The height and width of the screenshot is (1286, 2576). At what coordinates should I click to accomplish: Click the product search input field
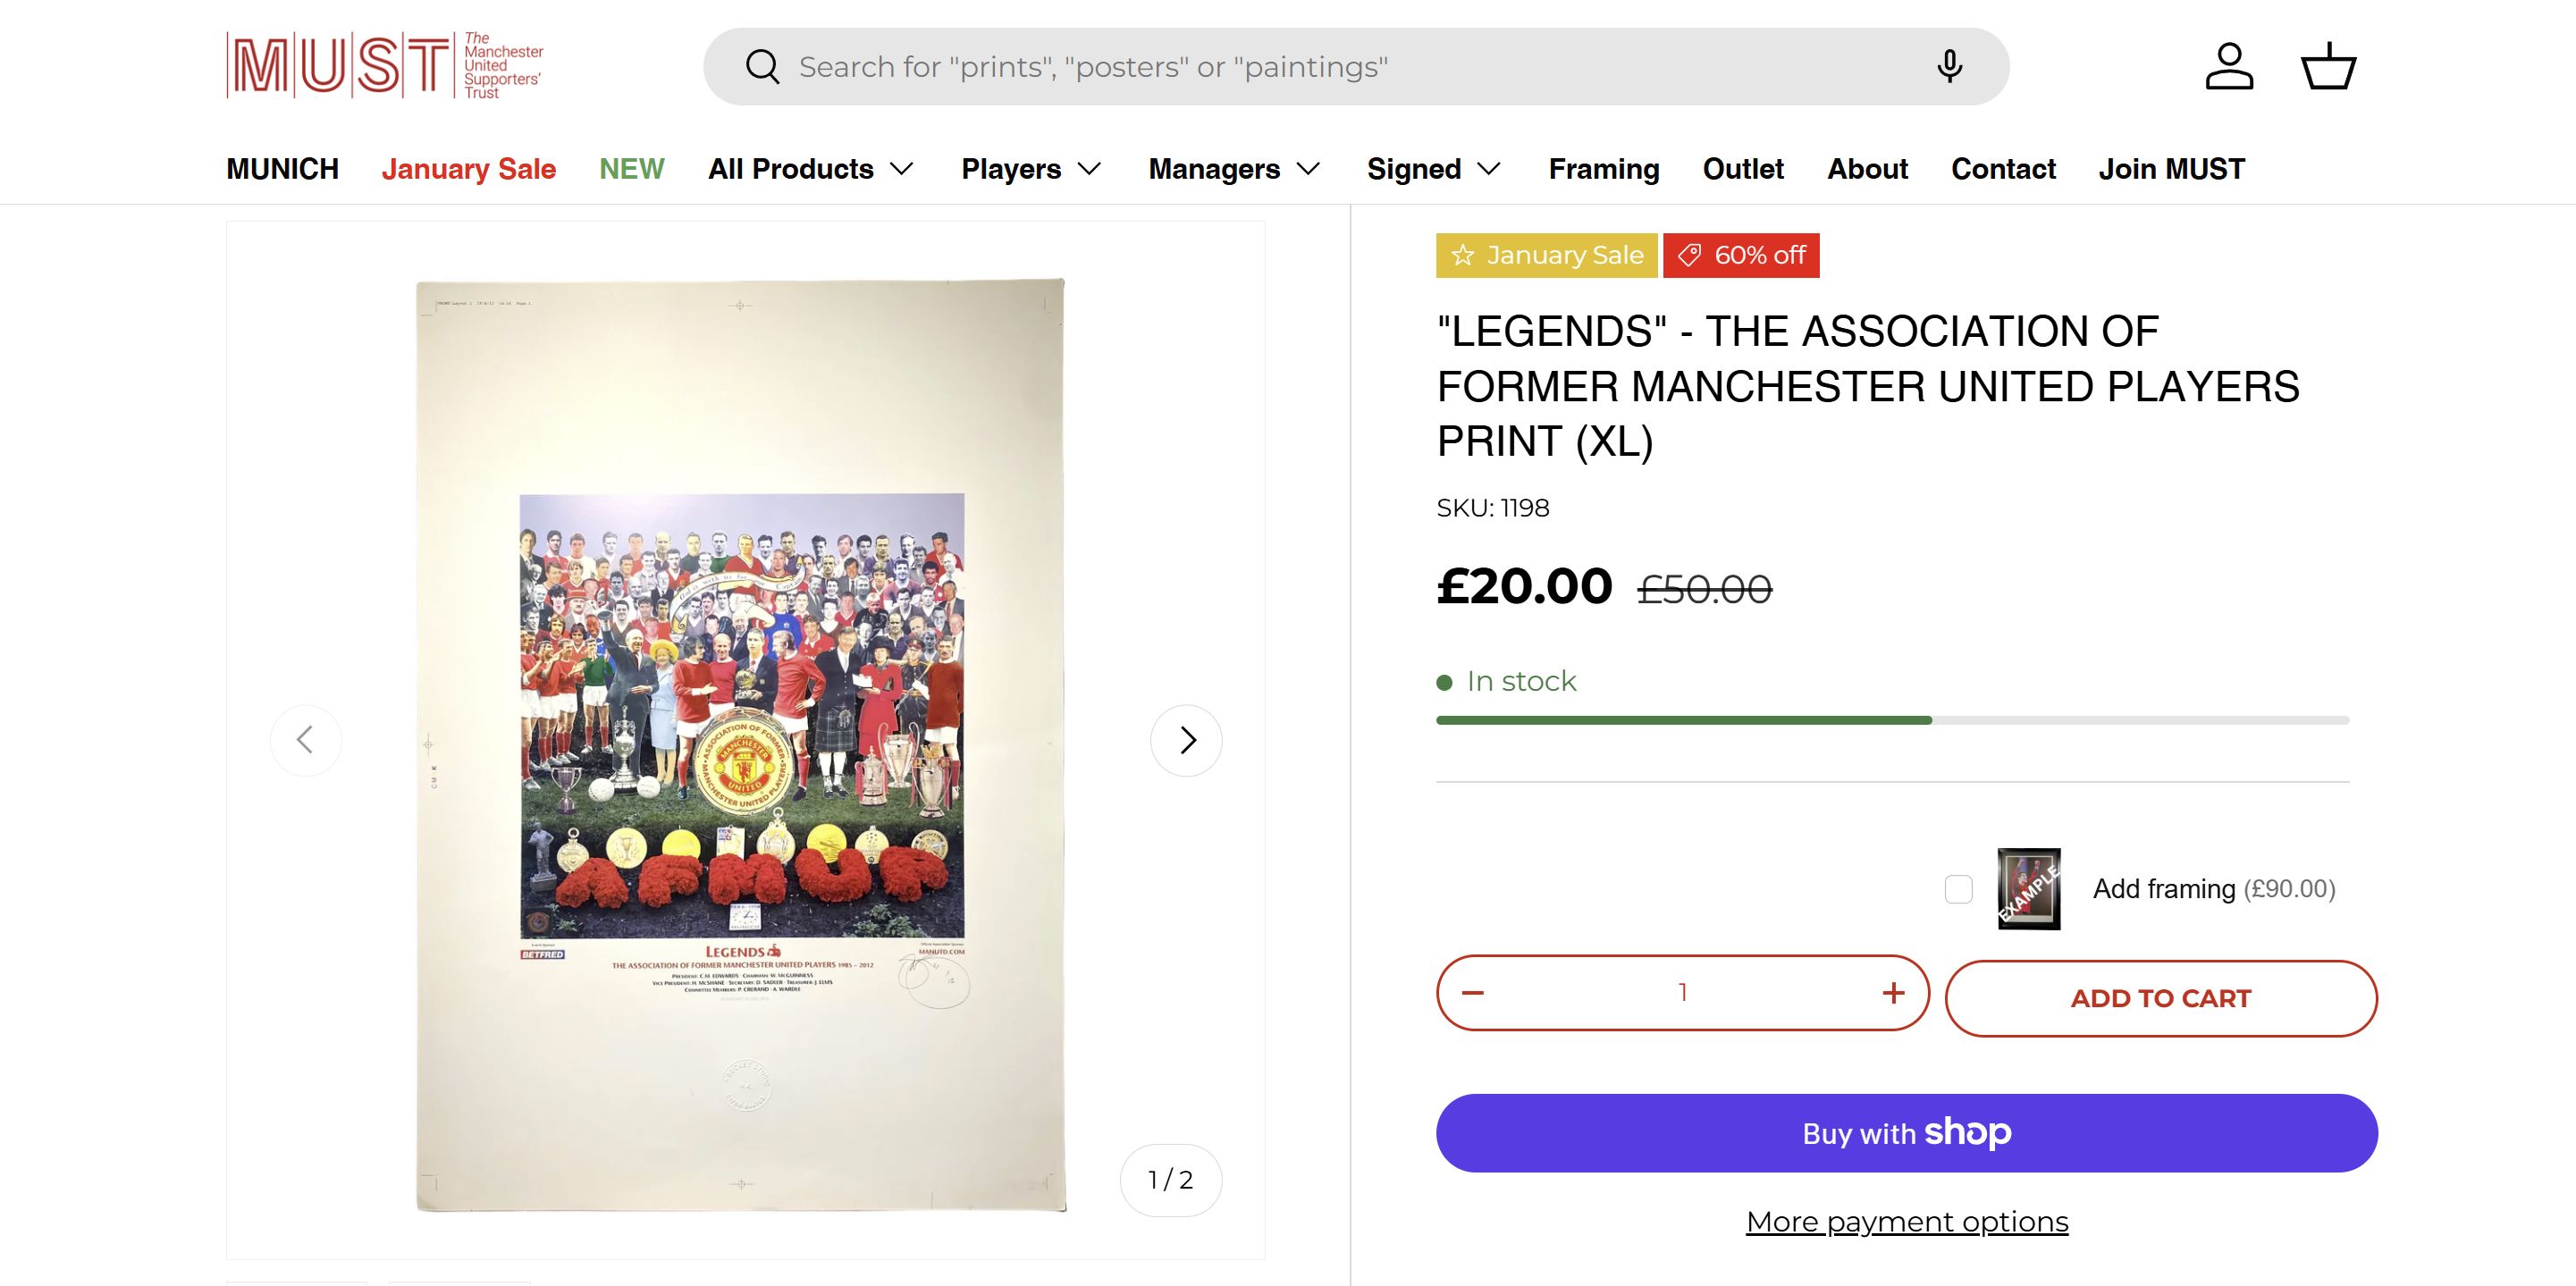coord(1300,67)
